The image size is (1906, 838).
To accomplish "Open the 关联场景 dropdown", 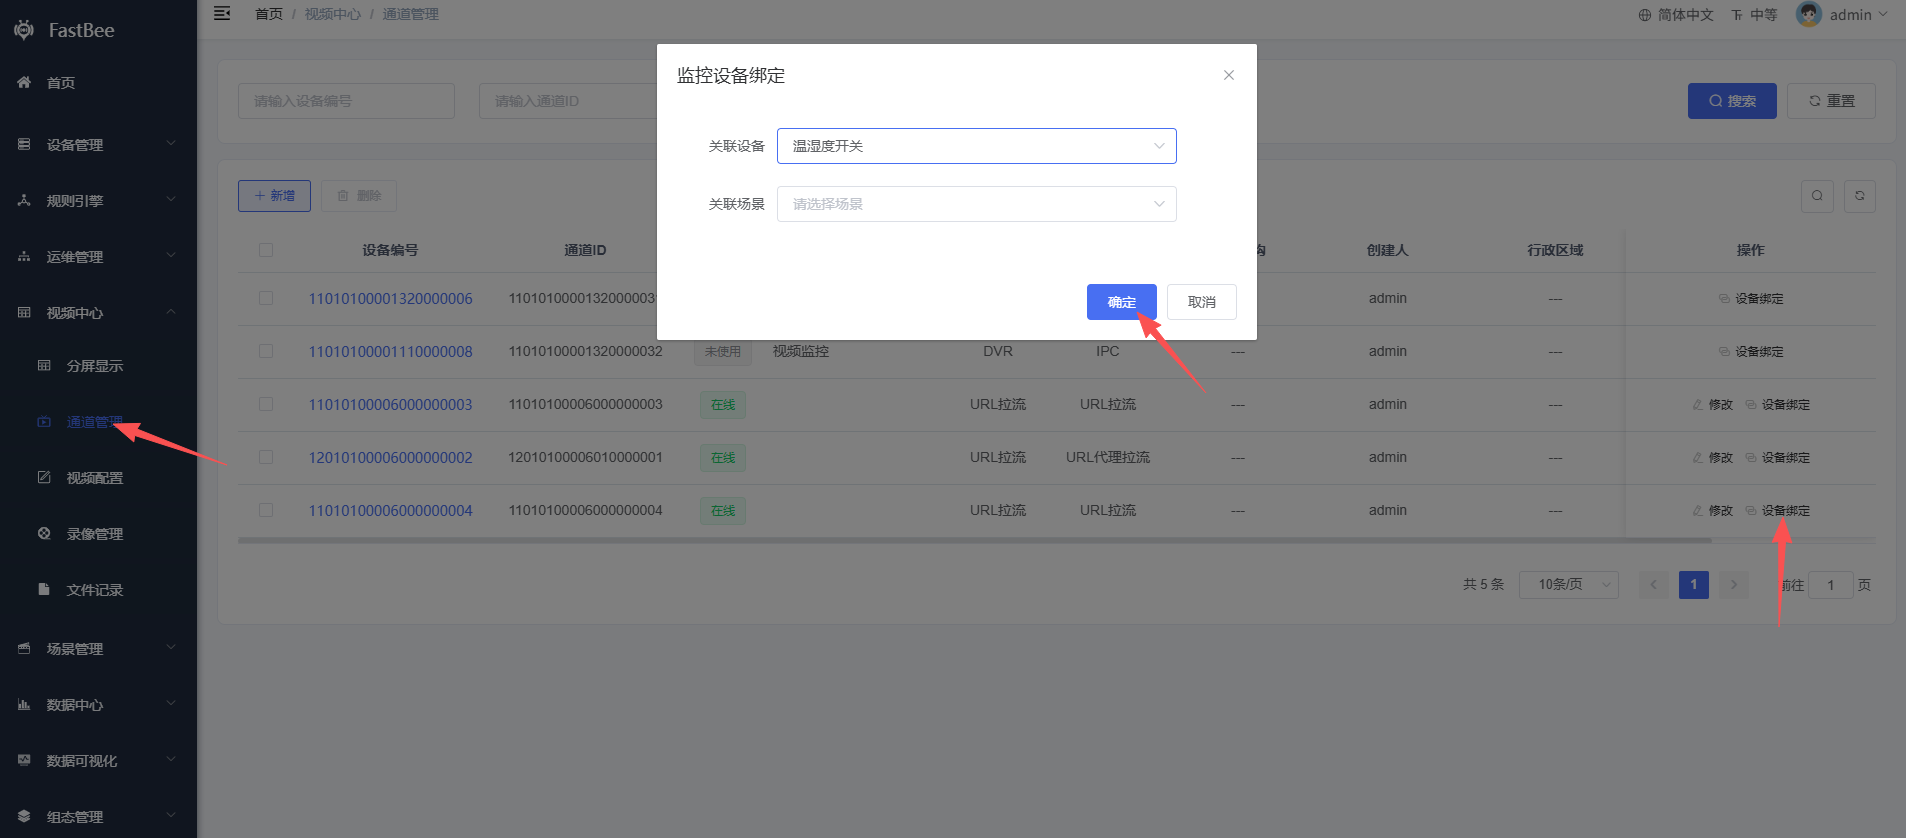I will click(x=976, y=204).
